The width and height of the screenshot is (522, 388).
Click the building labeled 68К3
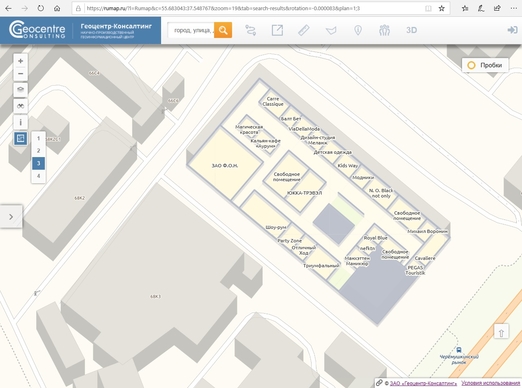coord(155,296)
